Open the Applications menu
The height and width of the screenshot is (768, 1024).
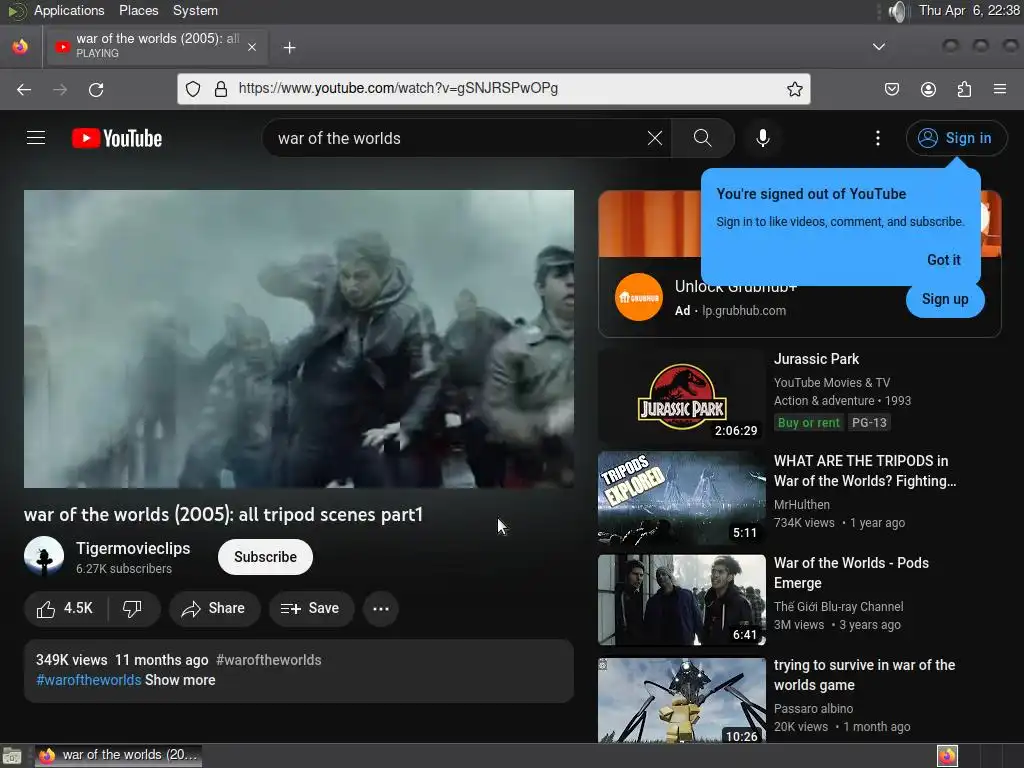69,10
